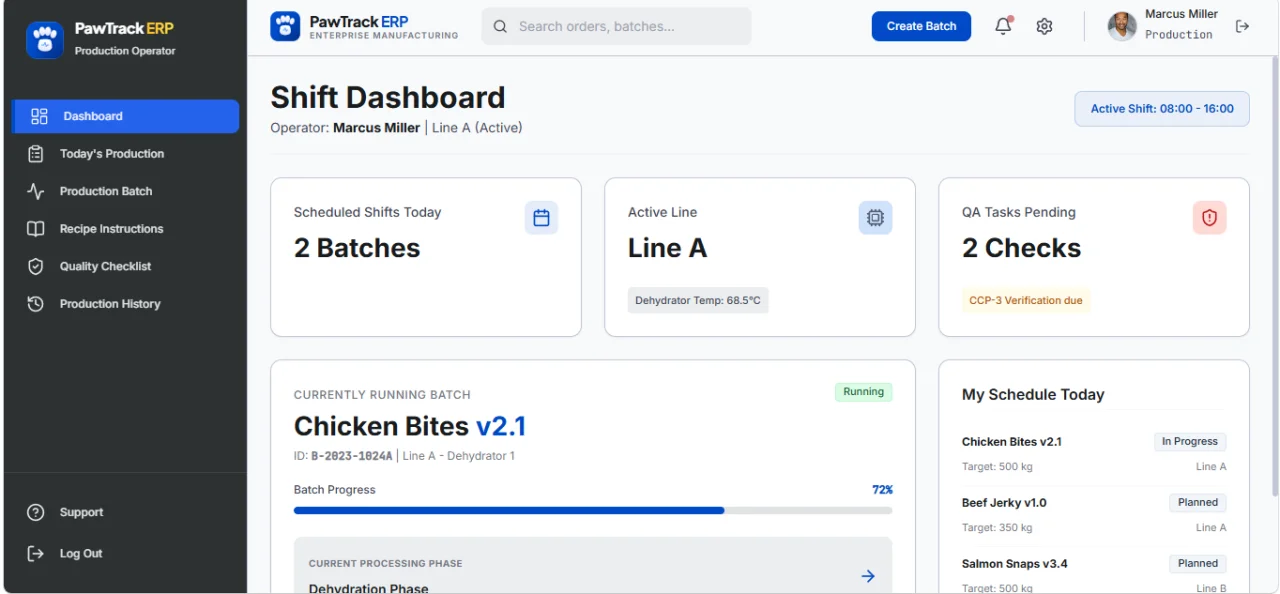Click the Line A value on Active Line card
1280x594 pixels.
667,248
